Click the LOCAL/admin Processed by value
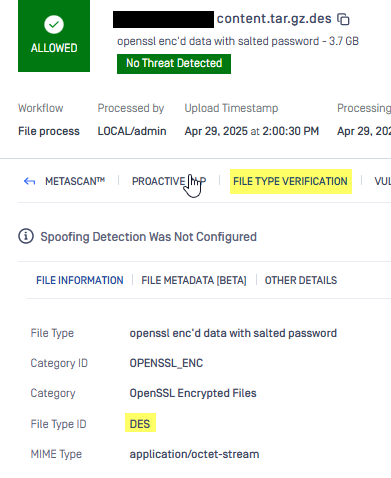The width and height of the screenshot is (391, 478). click(132, 131)
